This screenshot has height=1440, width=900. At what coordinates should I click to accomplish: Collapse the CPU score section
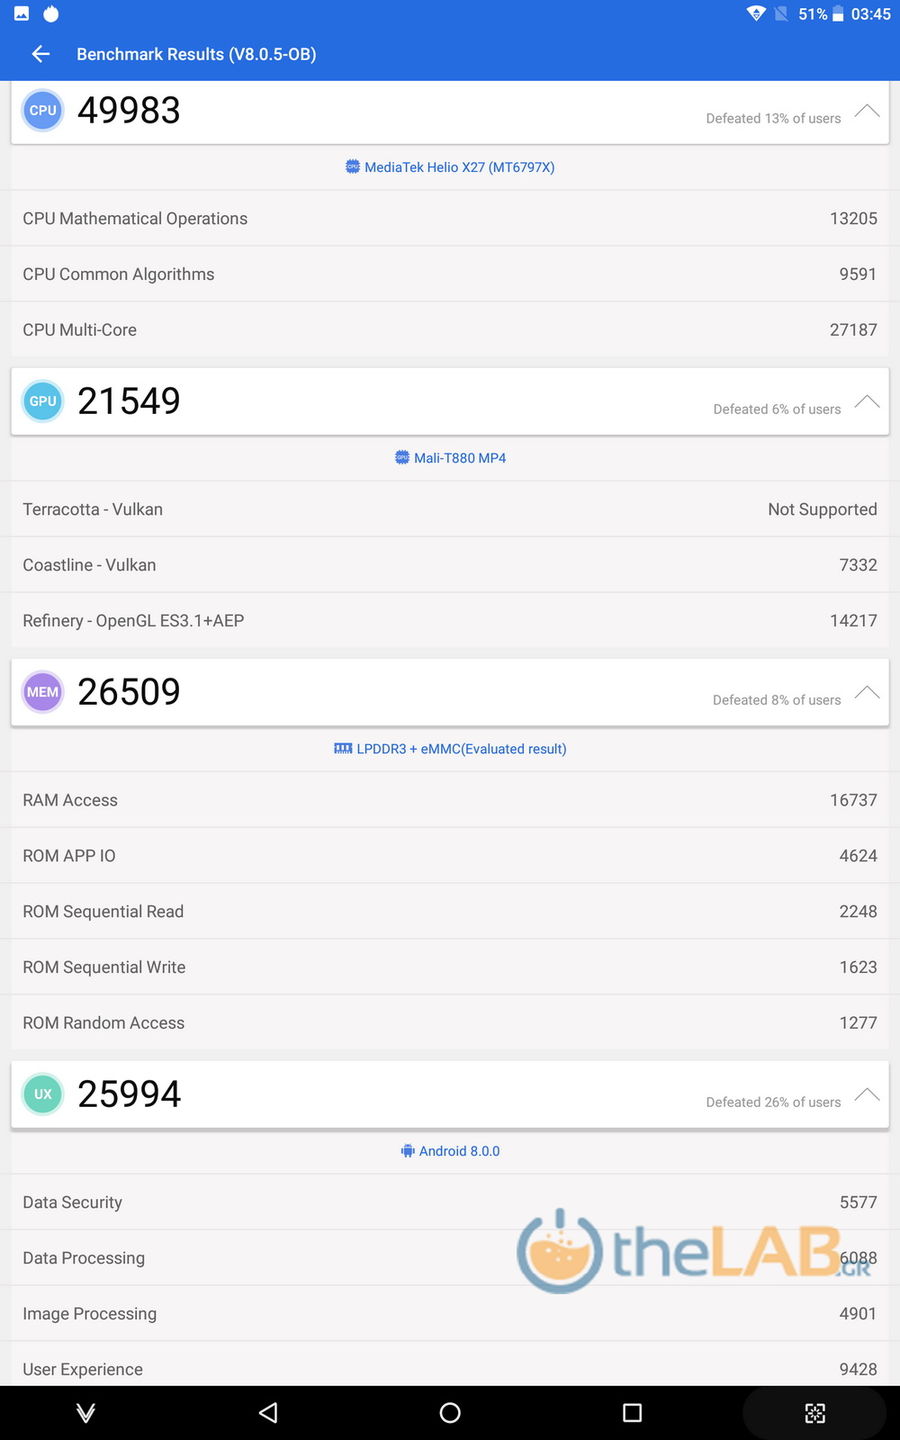[867, 111]
